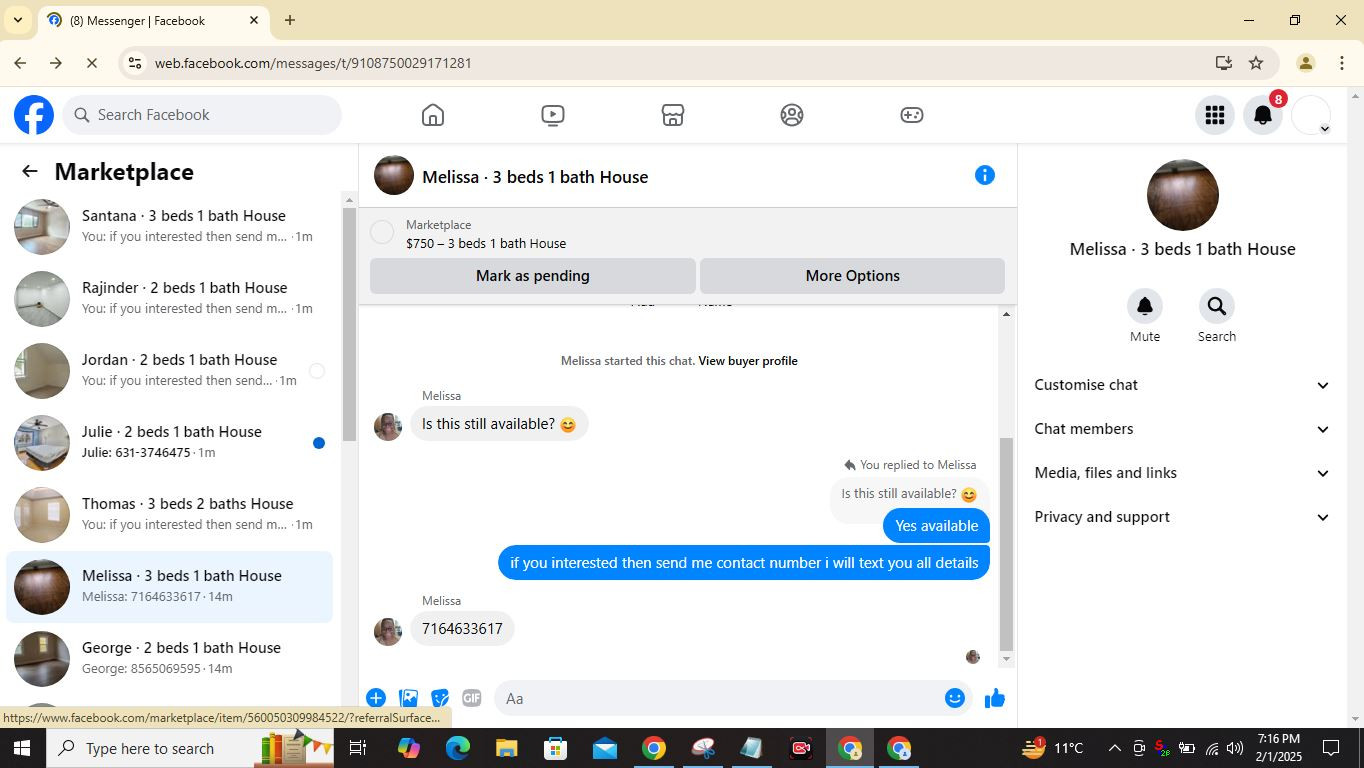Open a new browser tab

(290, 20)
